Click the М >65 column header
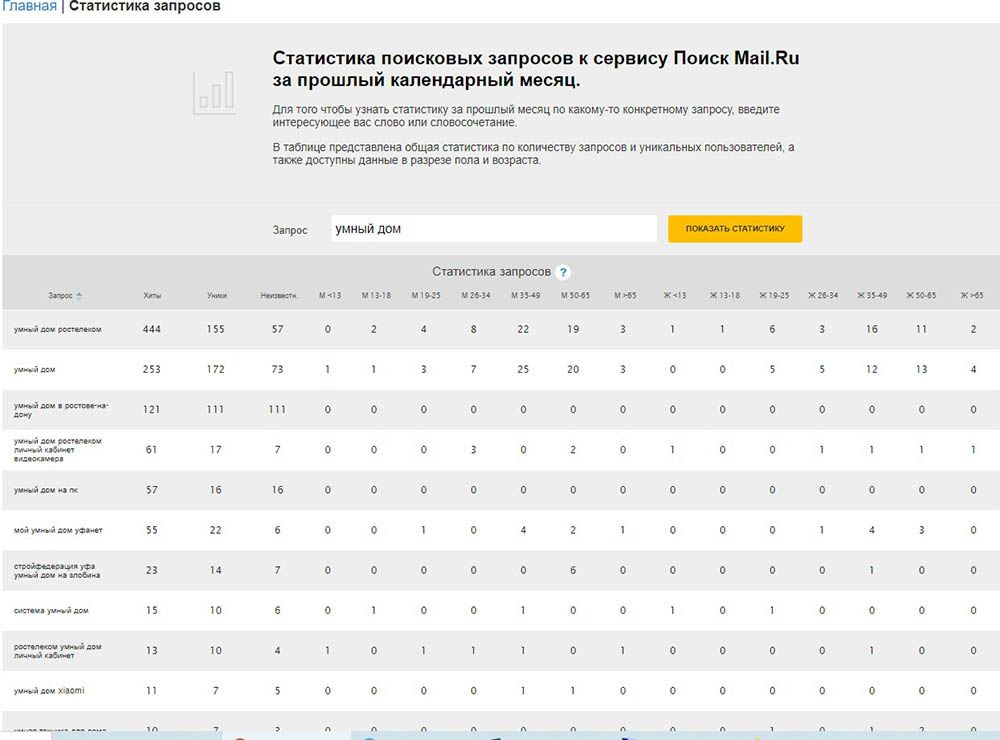 pos(624,295)
